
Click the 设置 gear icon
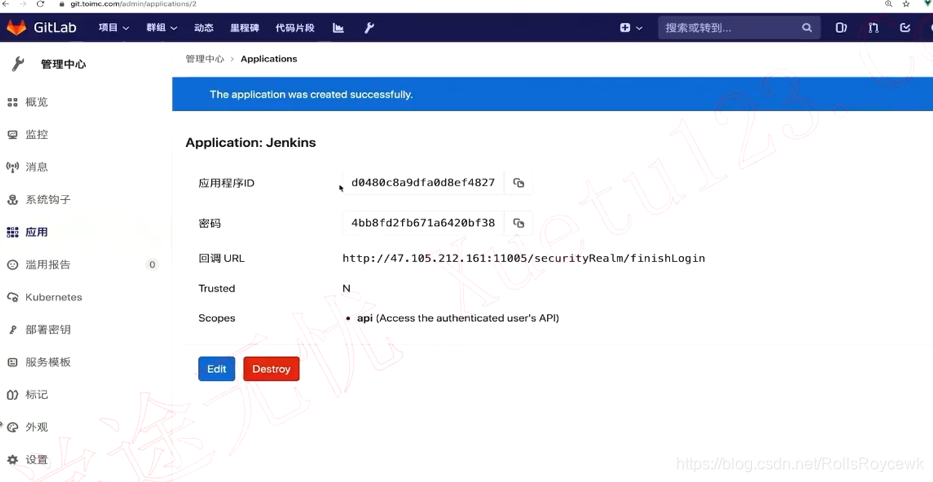coord(12,459)
